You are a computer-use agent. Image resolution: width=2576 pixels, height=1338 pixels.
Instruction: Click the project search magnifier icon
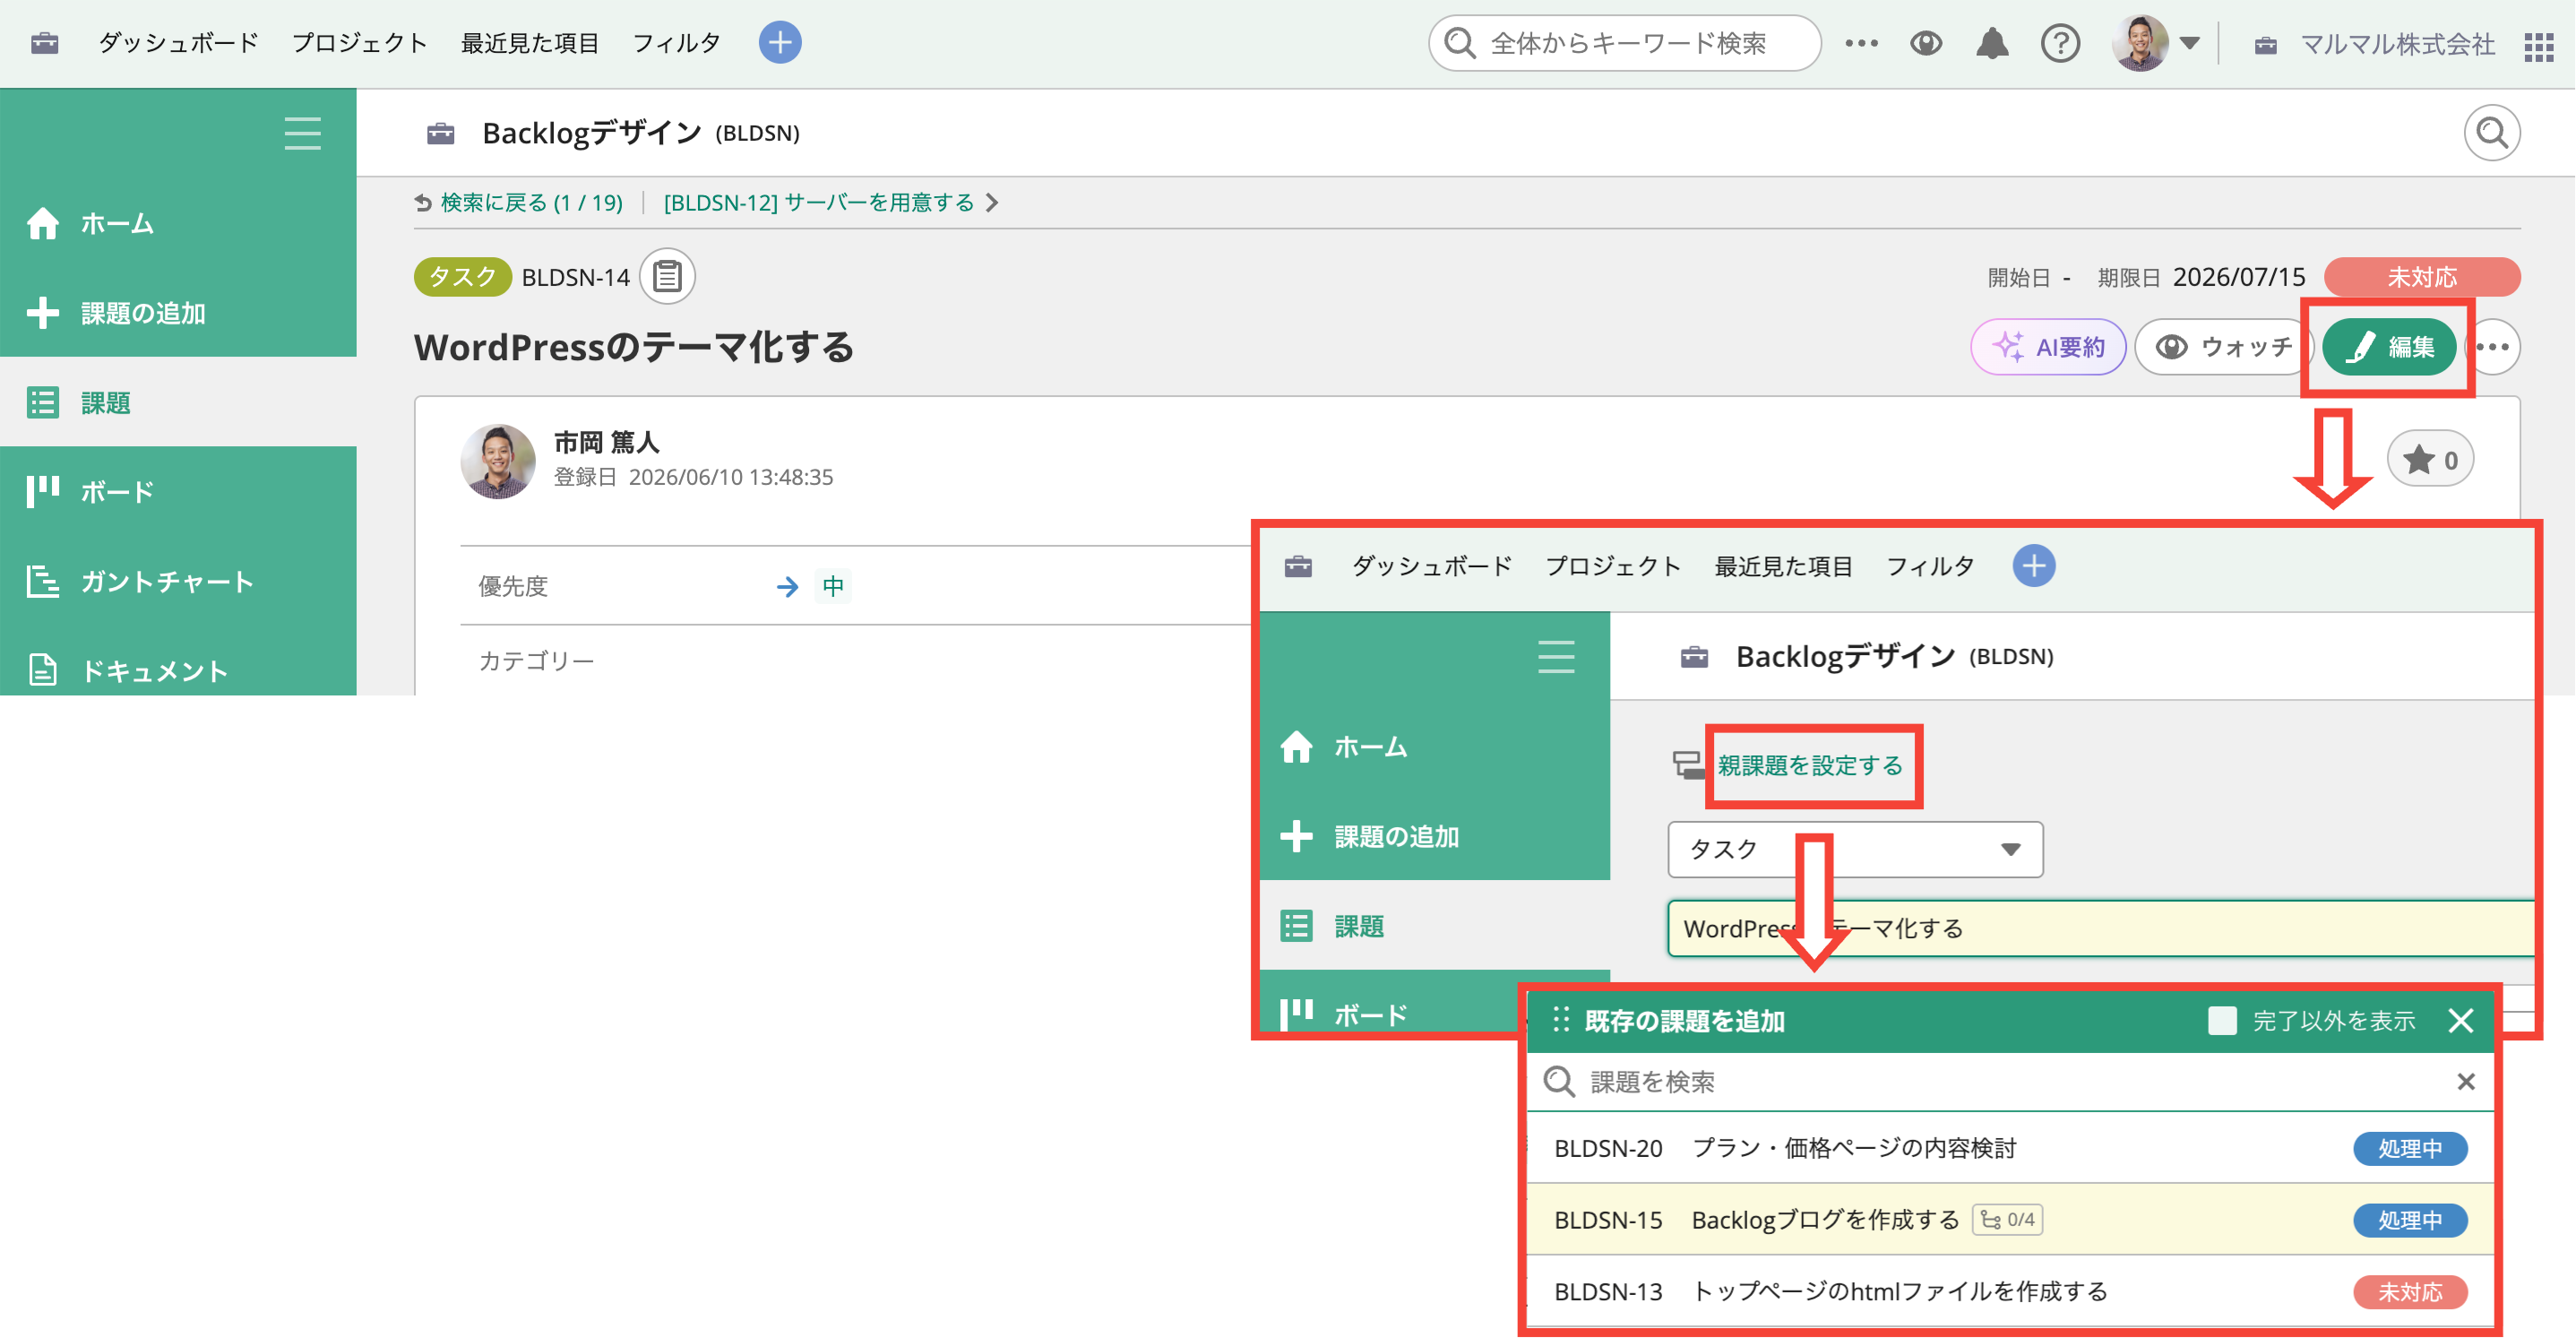(x=2491, y=133)
